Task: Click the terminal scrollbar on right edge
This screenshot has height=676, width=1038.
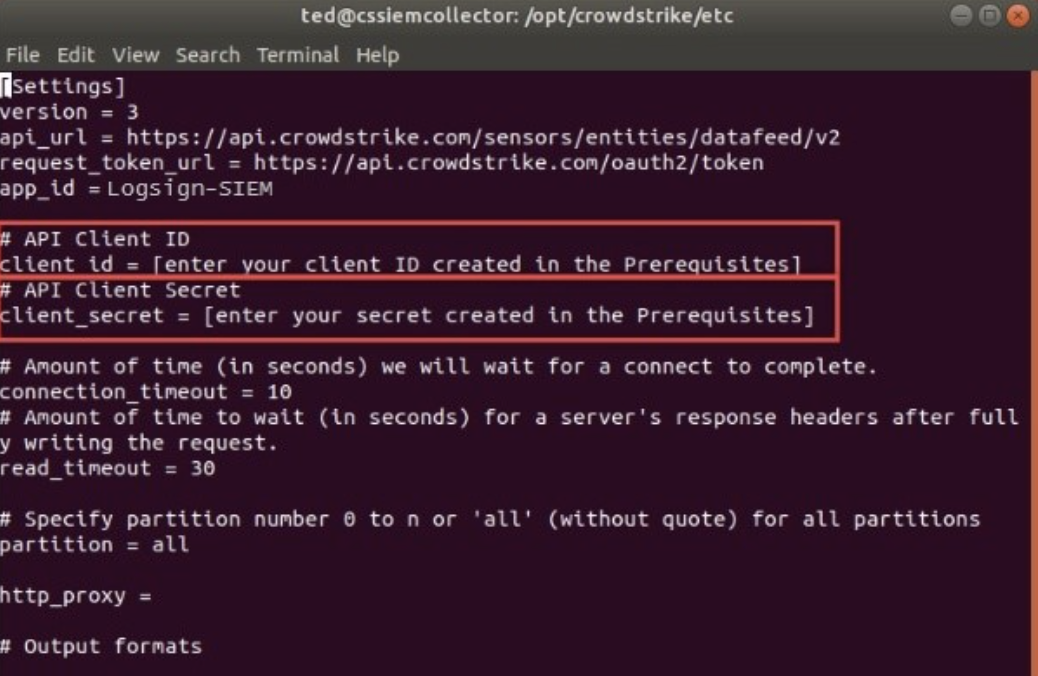Action: [x=1034, y=373]
